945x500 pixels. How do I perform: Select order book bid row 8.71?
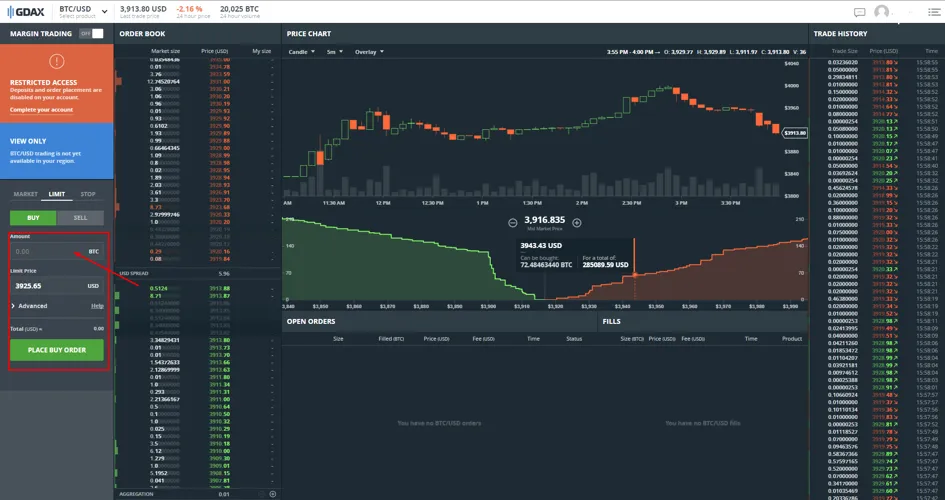(x=197, y=296)
